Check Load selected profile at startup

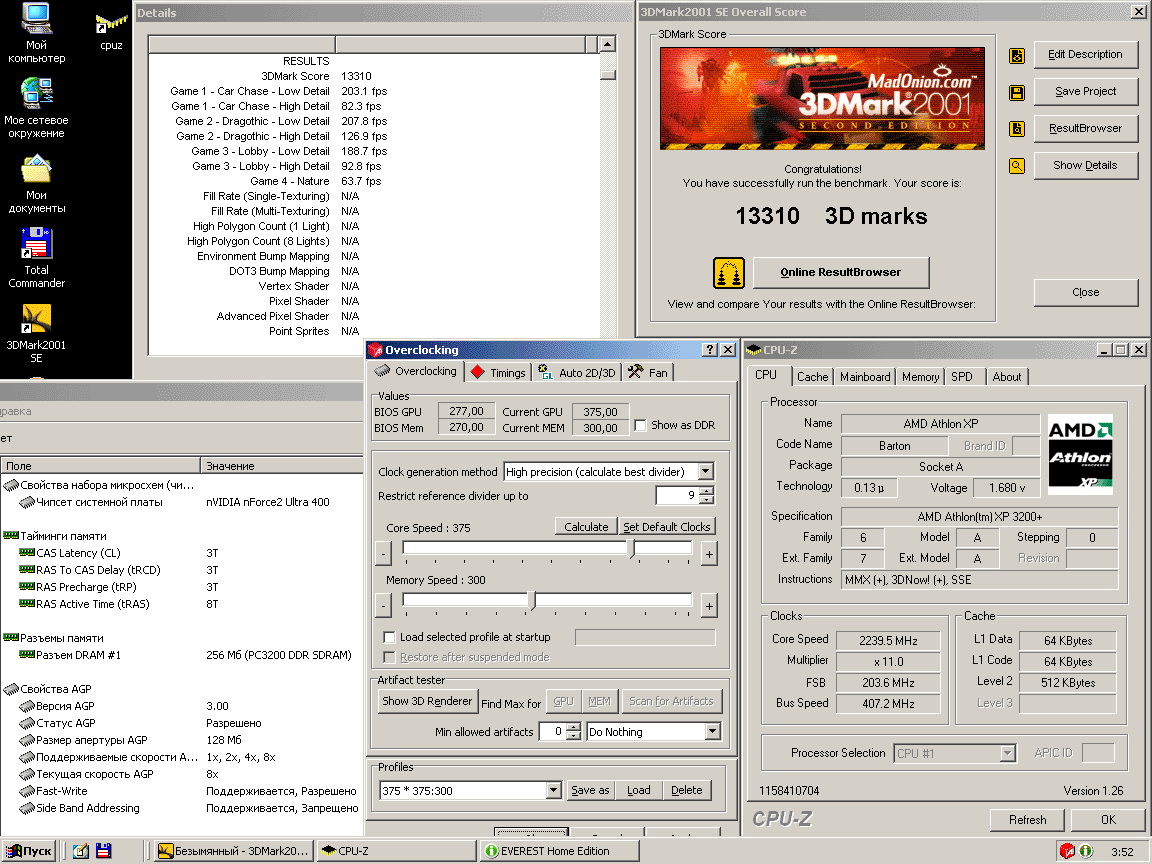click(390, 637)
